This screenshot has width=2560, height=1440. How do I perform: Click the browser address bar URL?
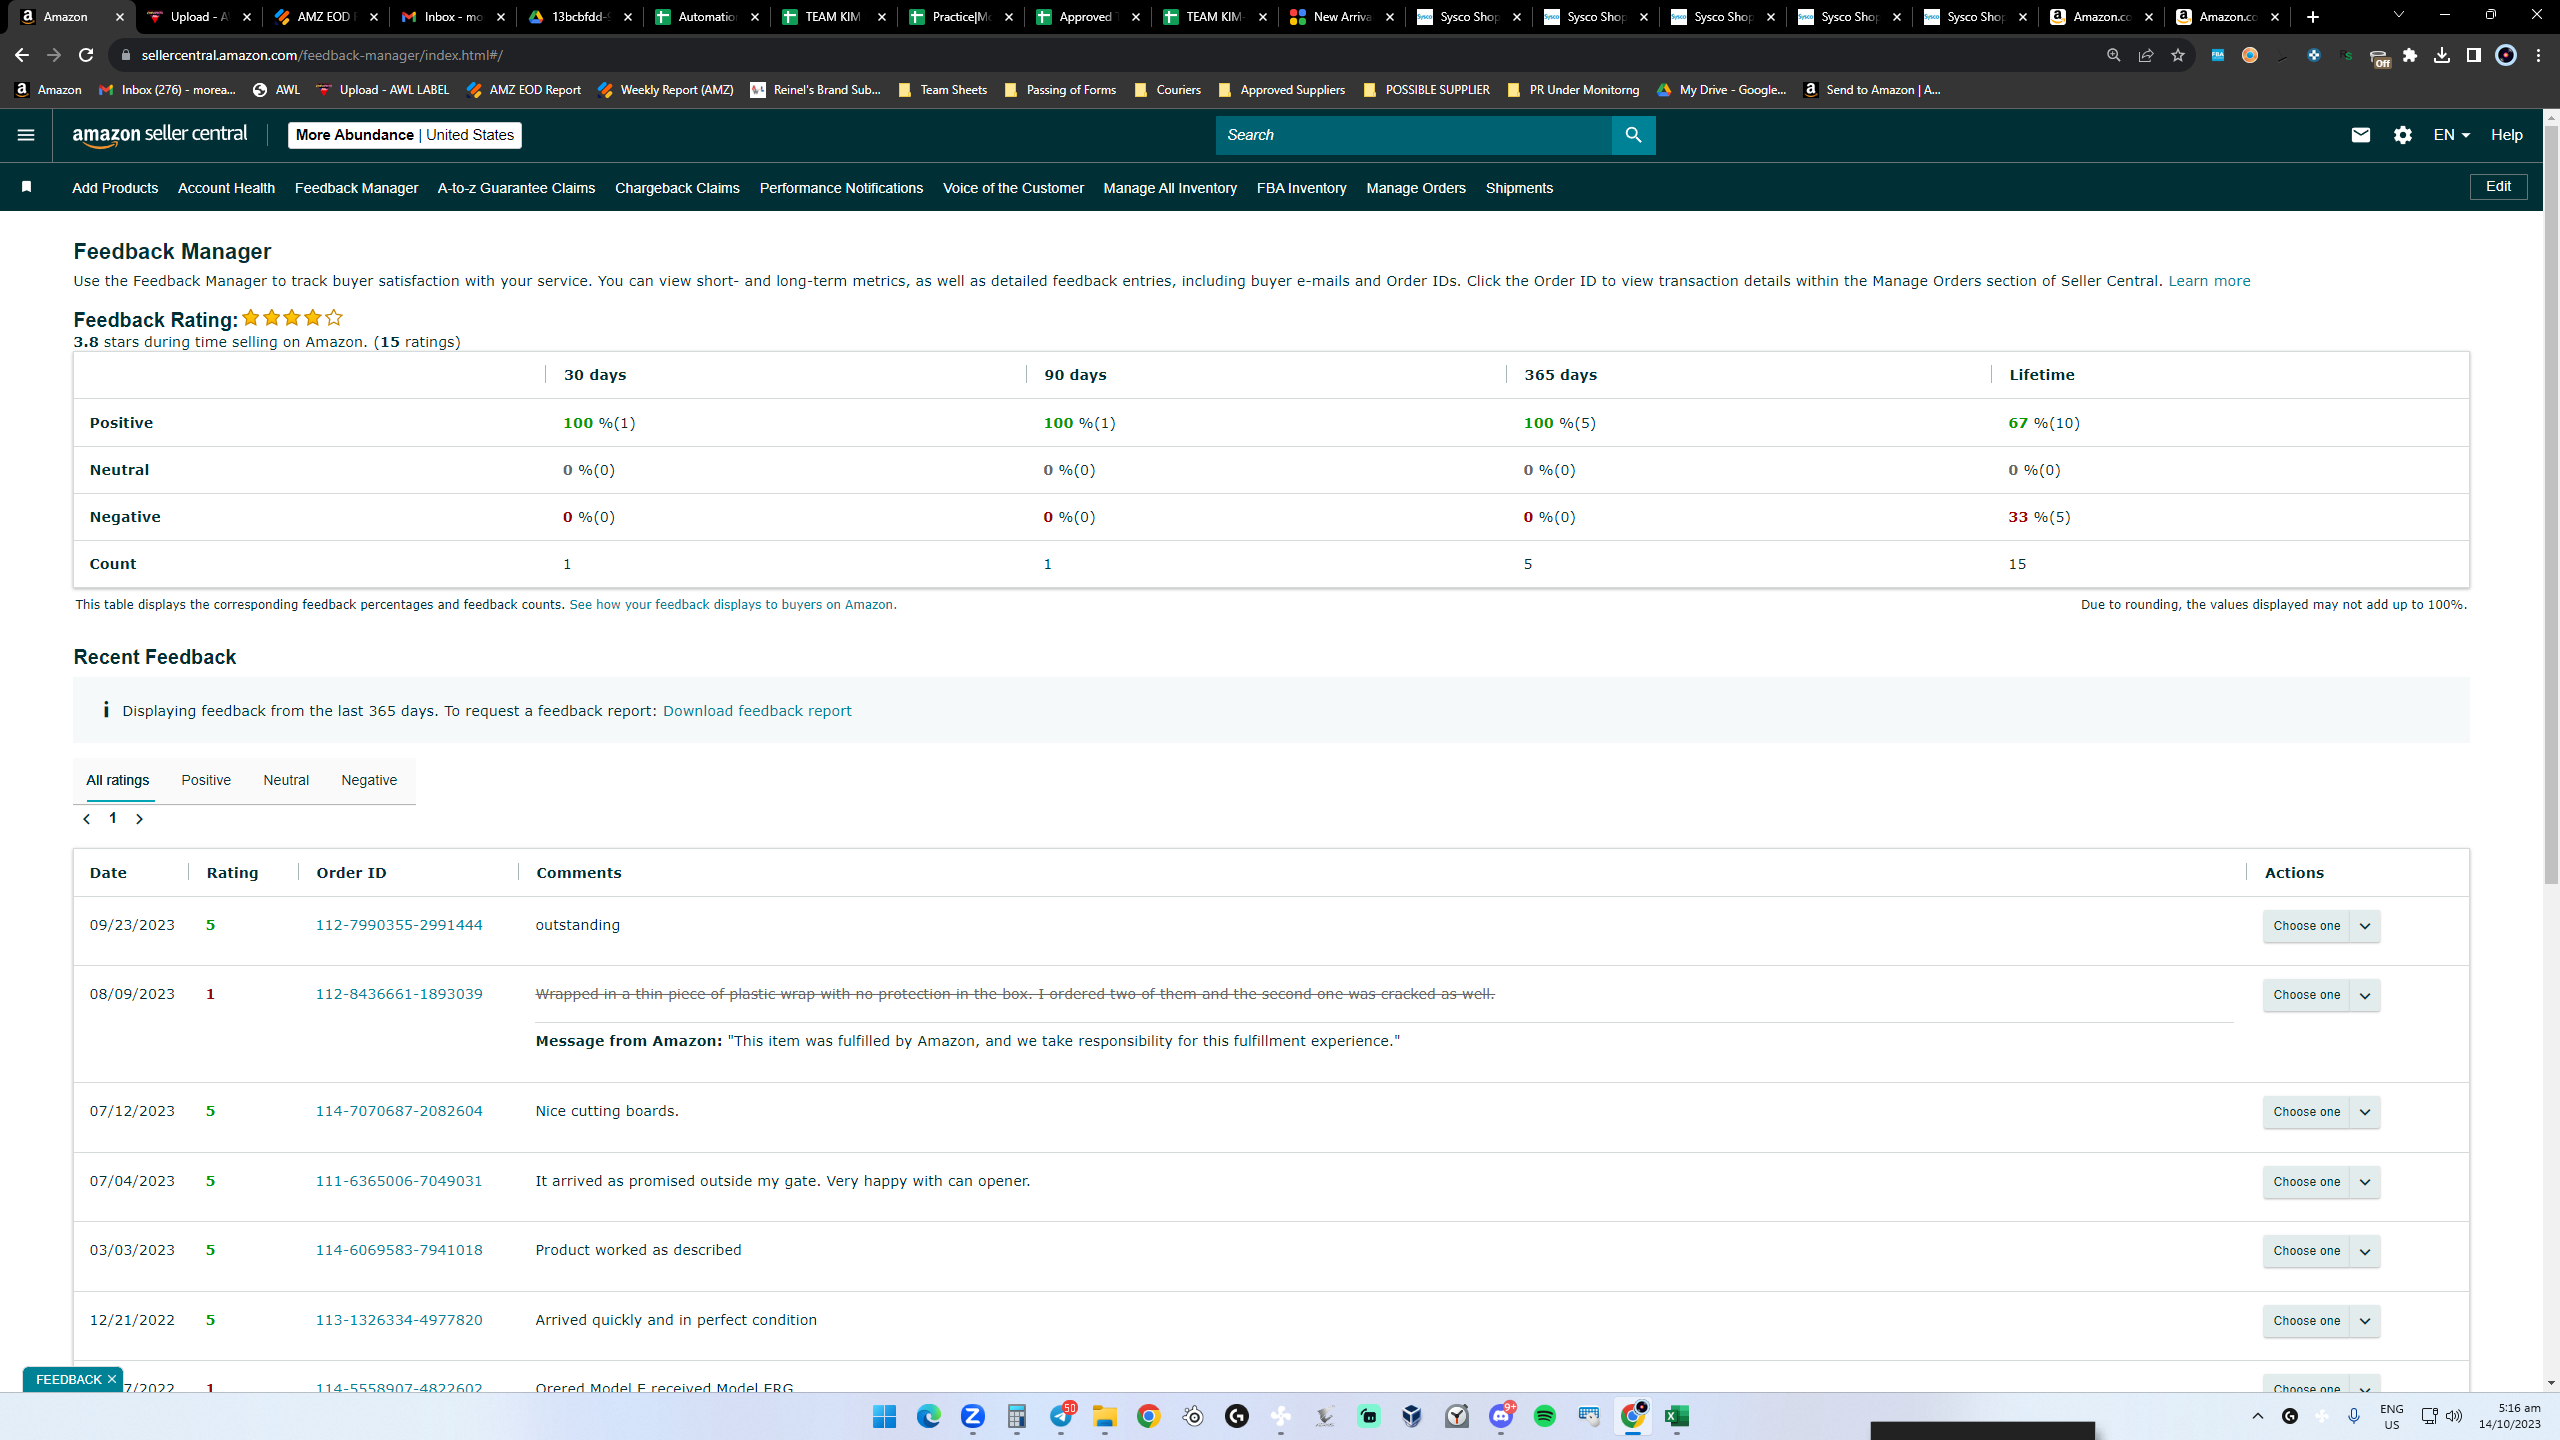(322, 55)
